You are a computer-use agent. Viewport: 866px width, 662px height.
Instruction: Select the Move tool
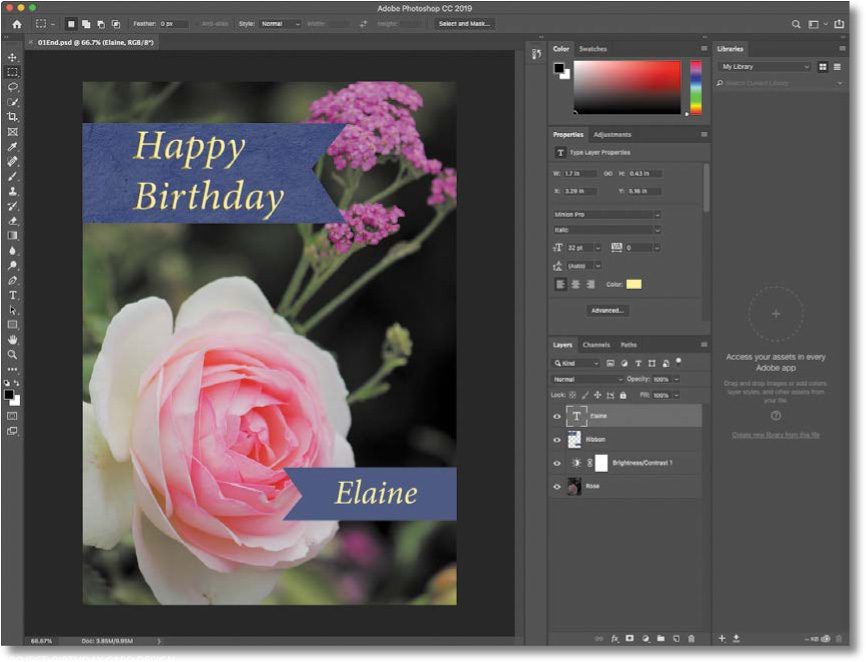[13, 57]
